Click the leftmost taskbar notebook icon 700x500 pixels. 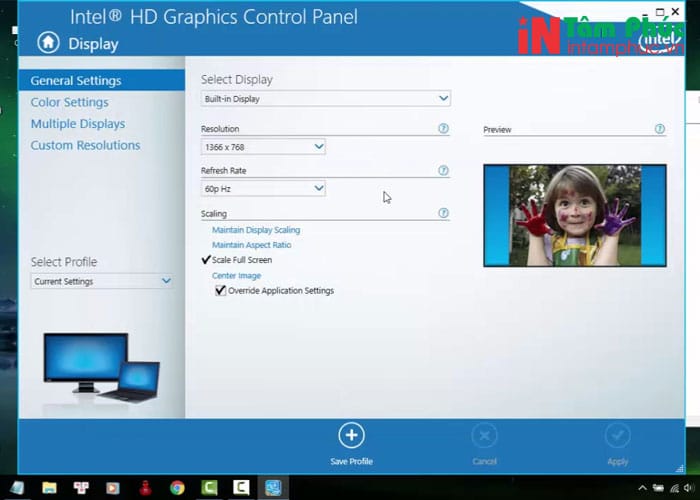pos(17,488)
